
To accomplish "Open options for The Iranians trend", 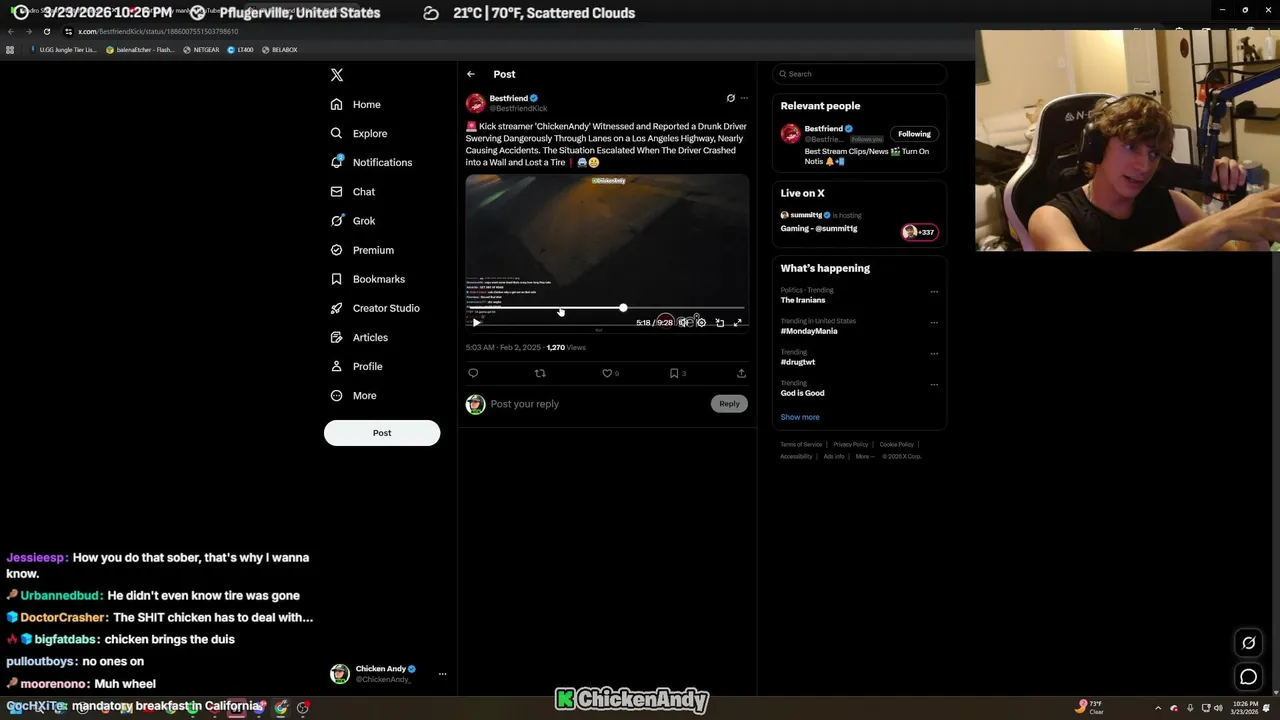I will pos(934,292).
